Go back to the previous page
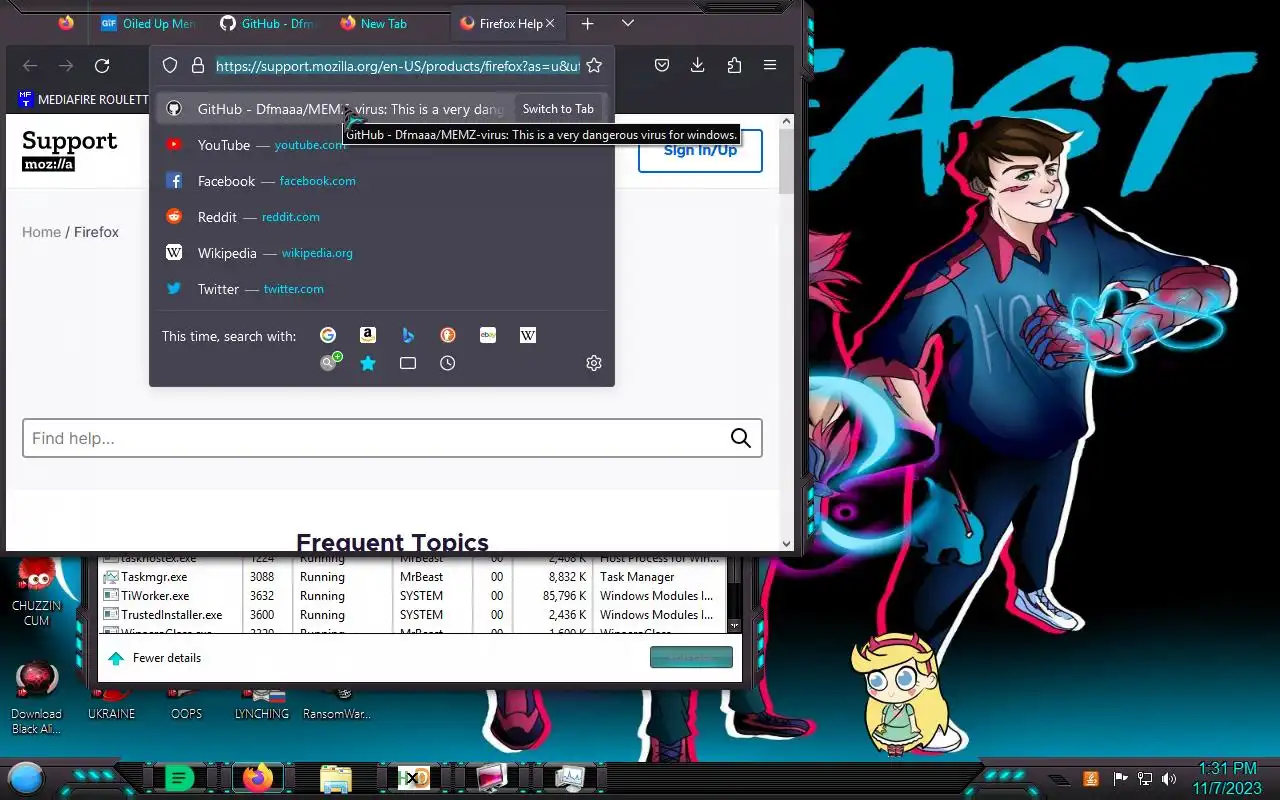 tap(30, 65)
